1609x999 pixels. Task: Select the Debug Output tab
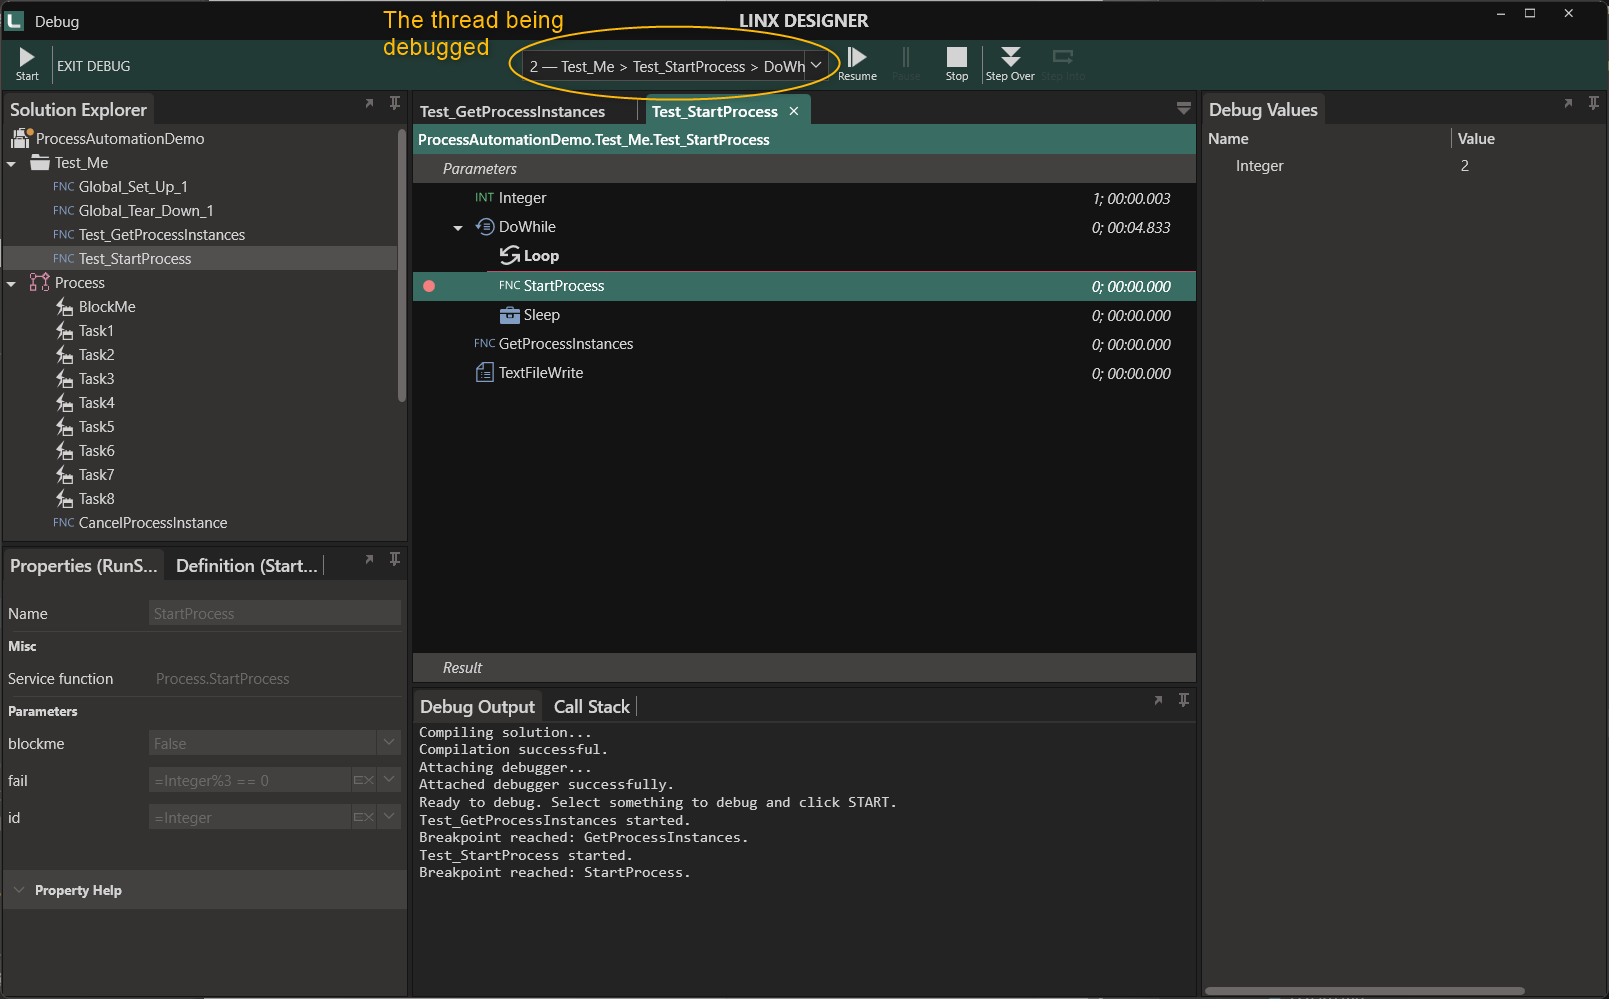coord(477,707)
